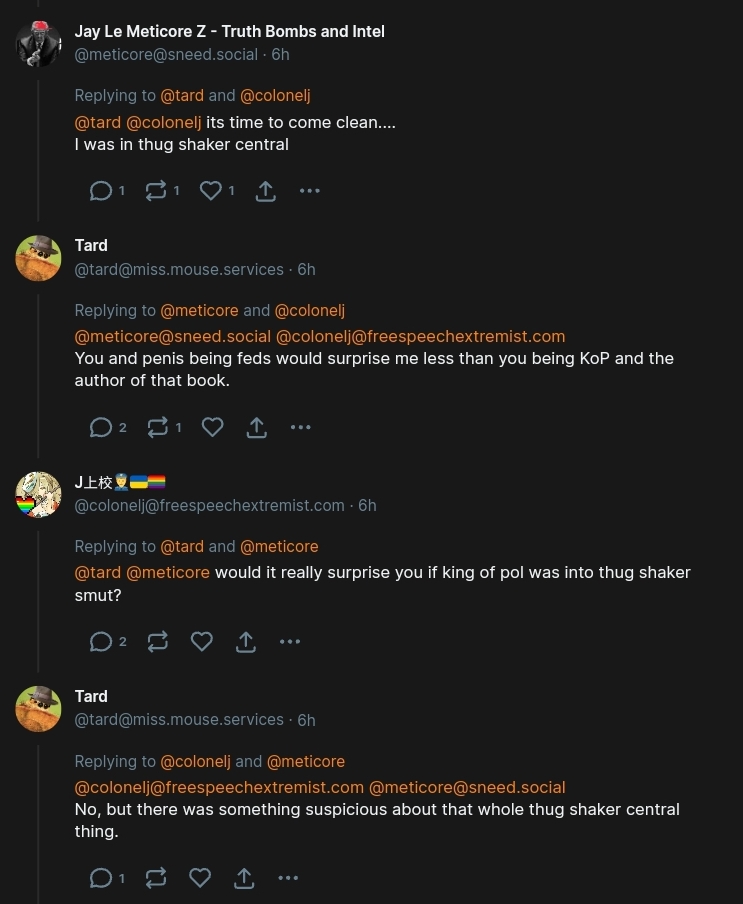Open the Jay Le Meticore Z display name
The image size is (743, 904).
click(x=229, y=31)
